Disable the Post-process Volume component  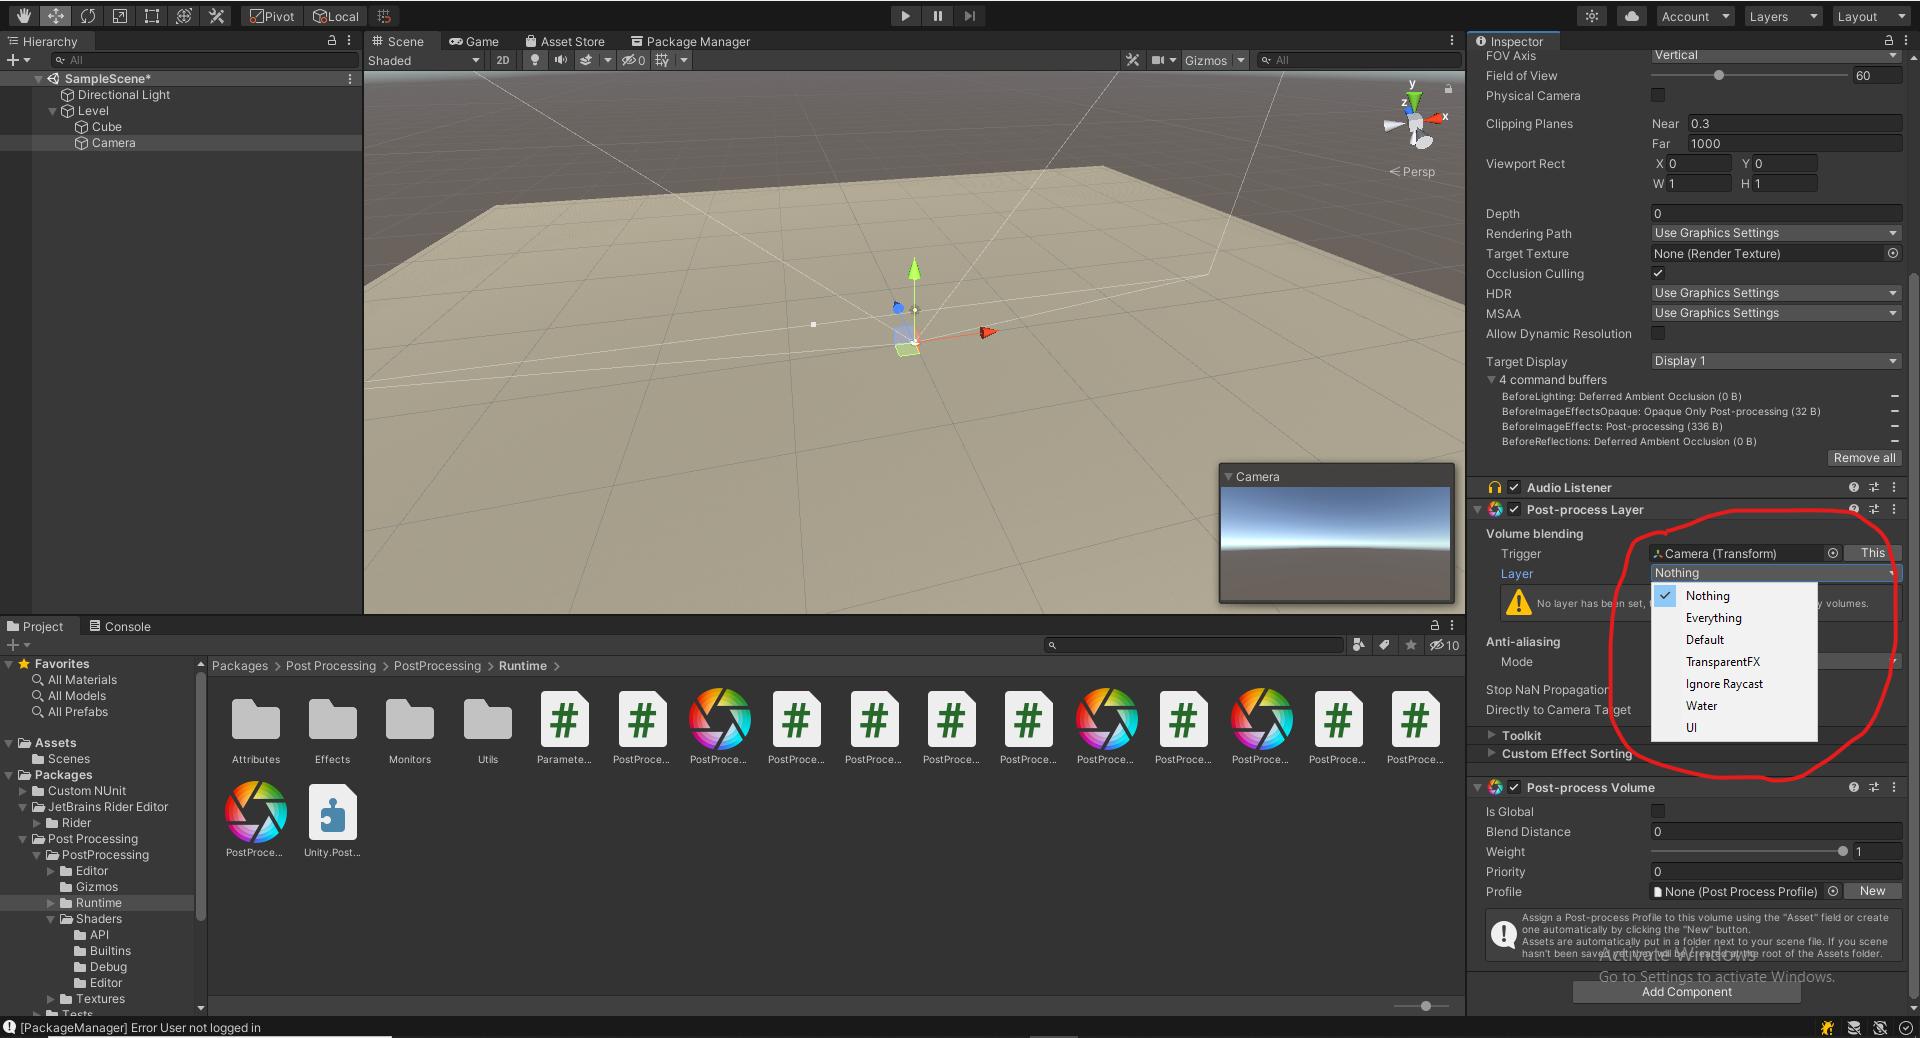pyautogui.click(x=1514, y=787)
